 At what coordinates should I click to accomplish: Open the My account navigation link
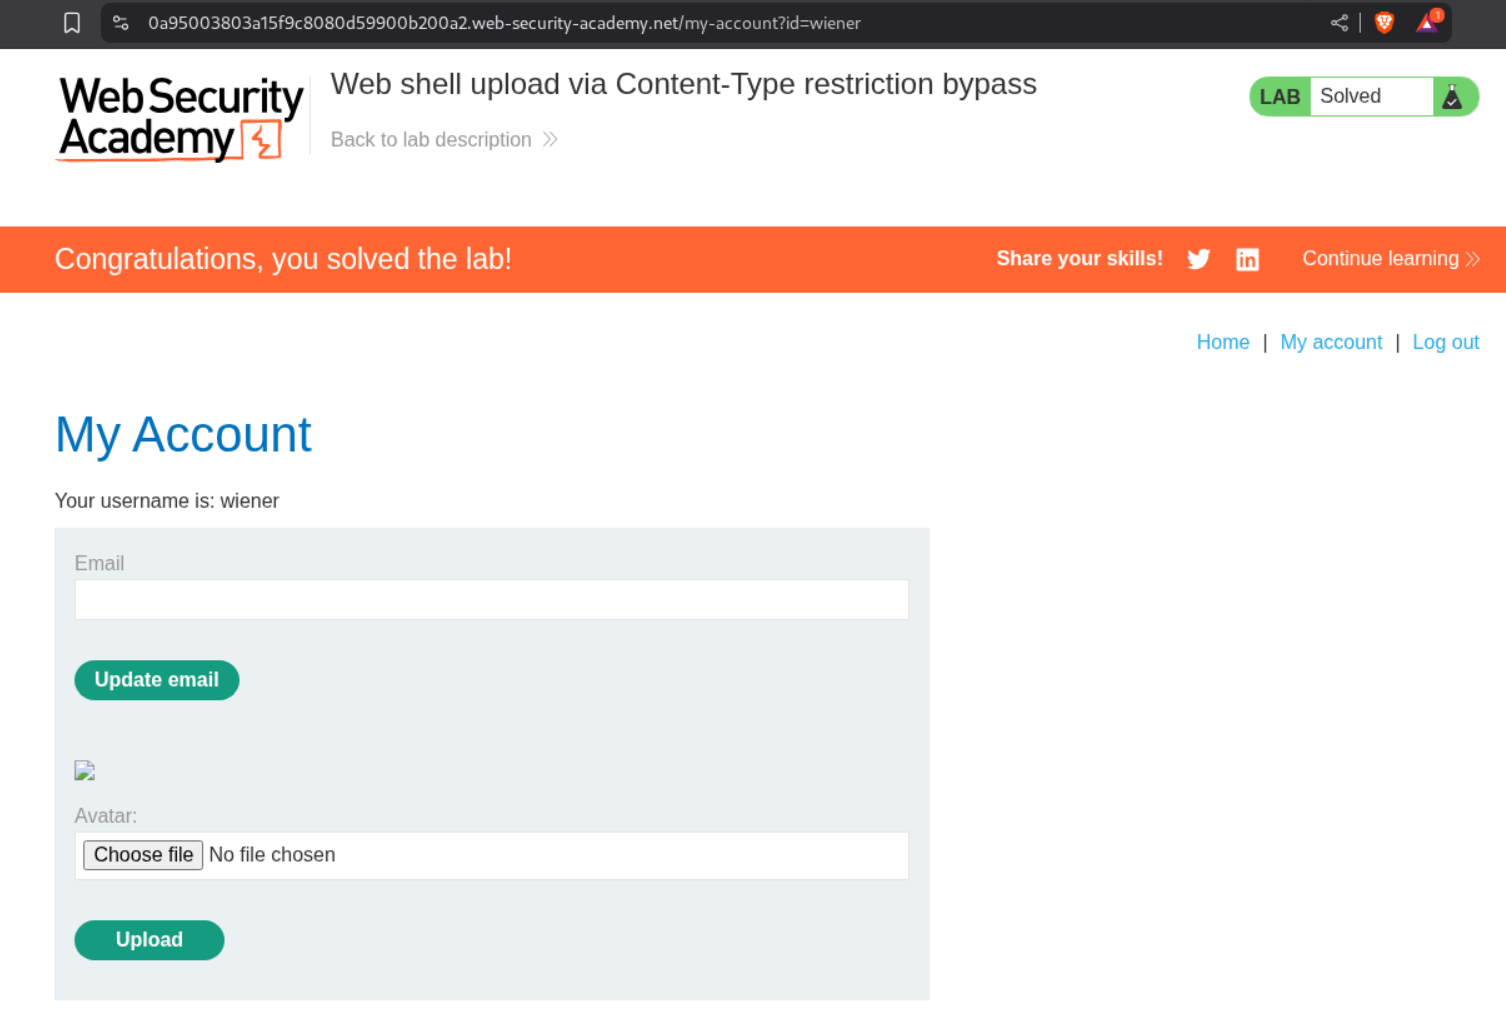(x=1330, y=342)
